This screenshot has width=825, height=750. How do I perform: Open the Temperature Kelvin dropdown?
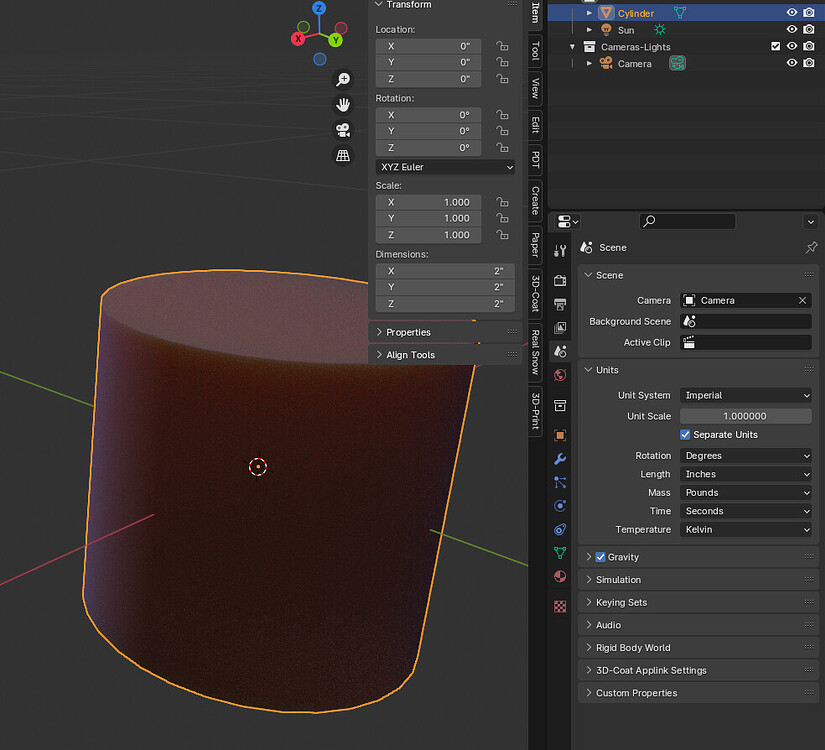tap(746, 529)
